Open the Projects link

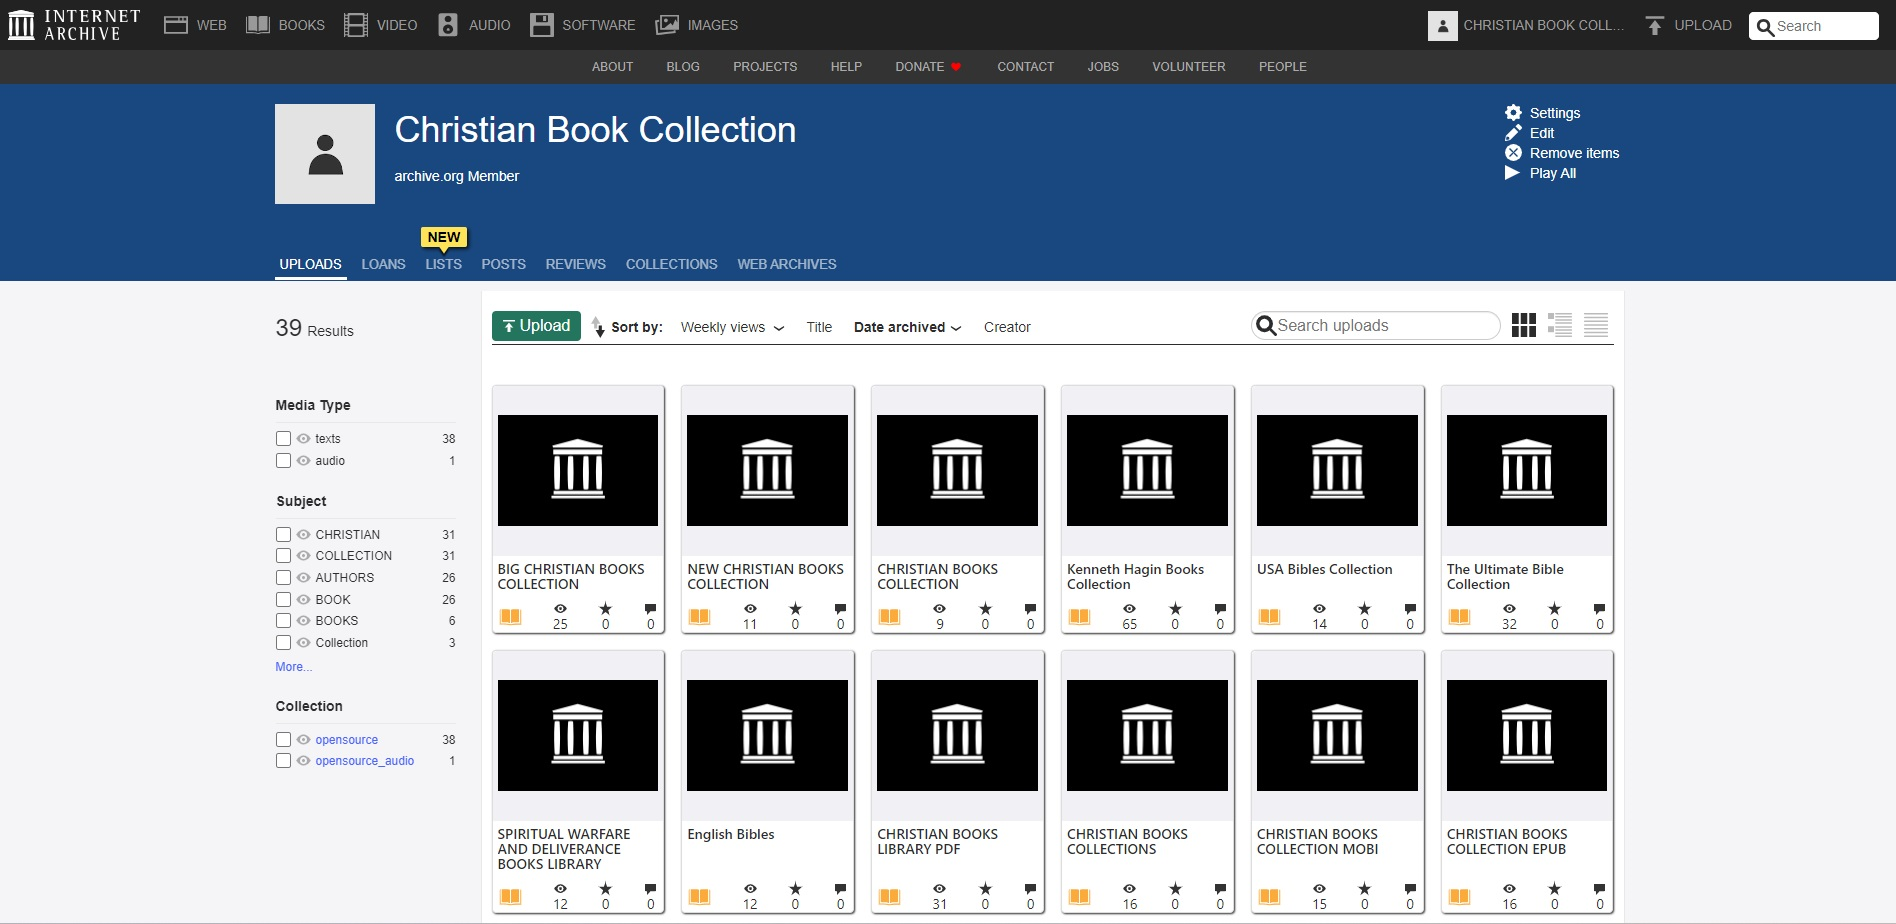[765, 67]
